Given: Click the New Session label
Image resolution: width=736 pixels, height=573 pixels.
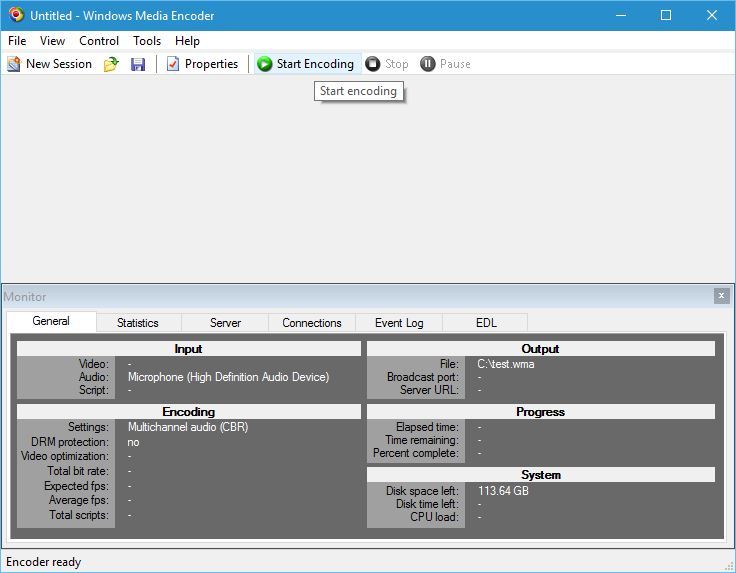Looking at the screenshot, I should click(x=59, y=64).
